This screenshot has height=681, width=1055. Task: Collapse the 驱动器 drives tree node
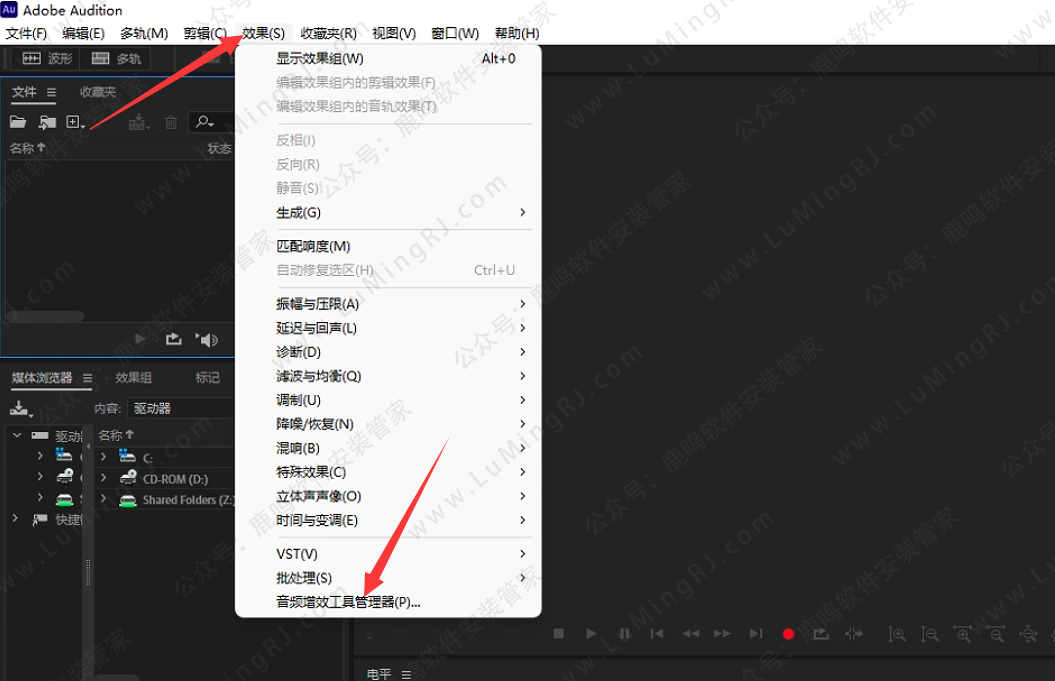(15, 436)
